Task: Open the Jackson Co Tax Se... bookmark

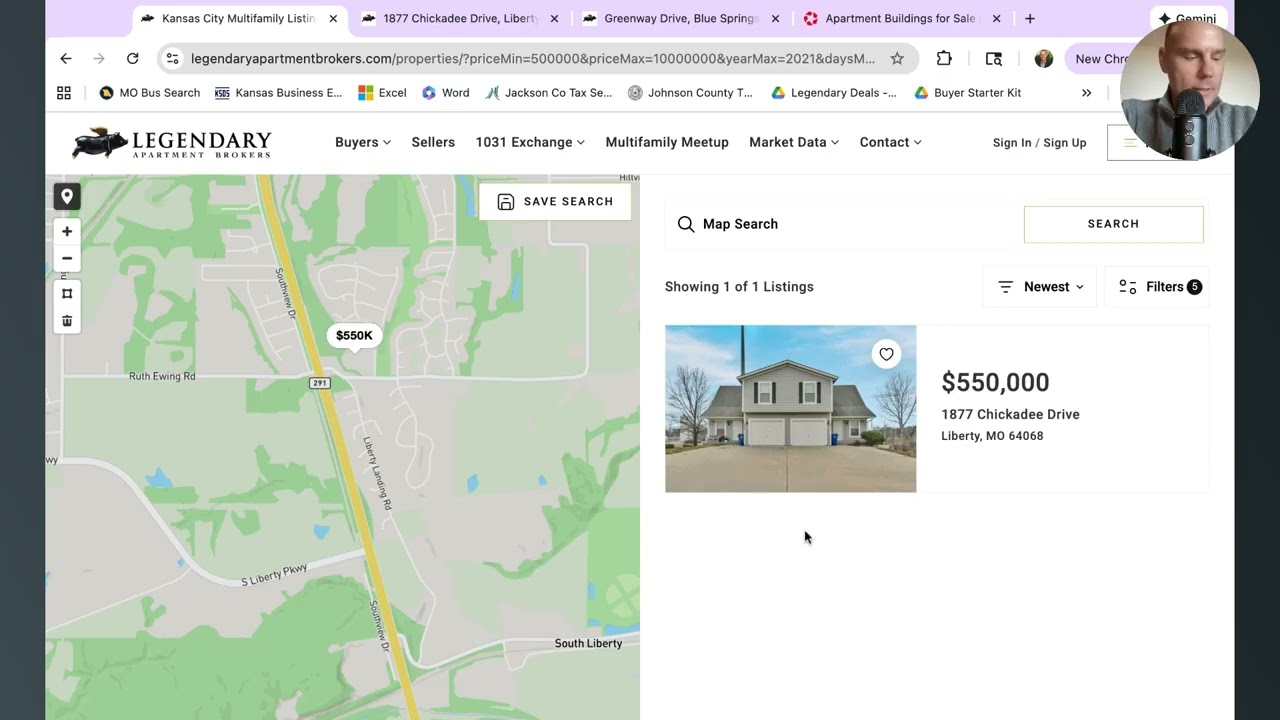Action: (x=549, y=93)
